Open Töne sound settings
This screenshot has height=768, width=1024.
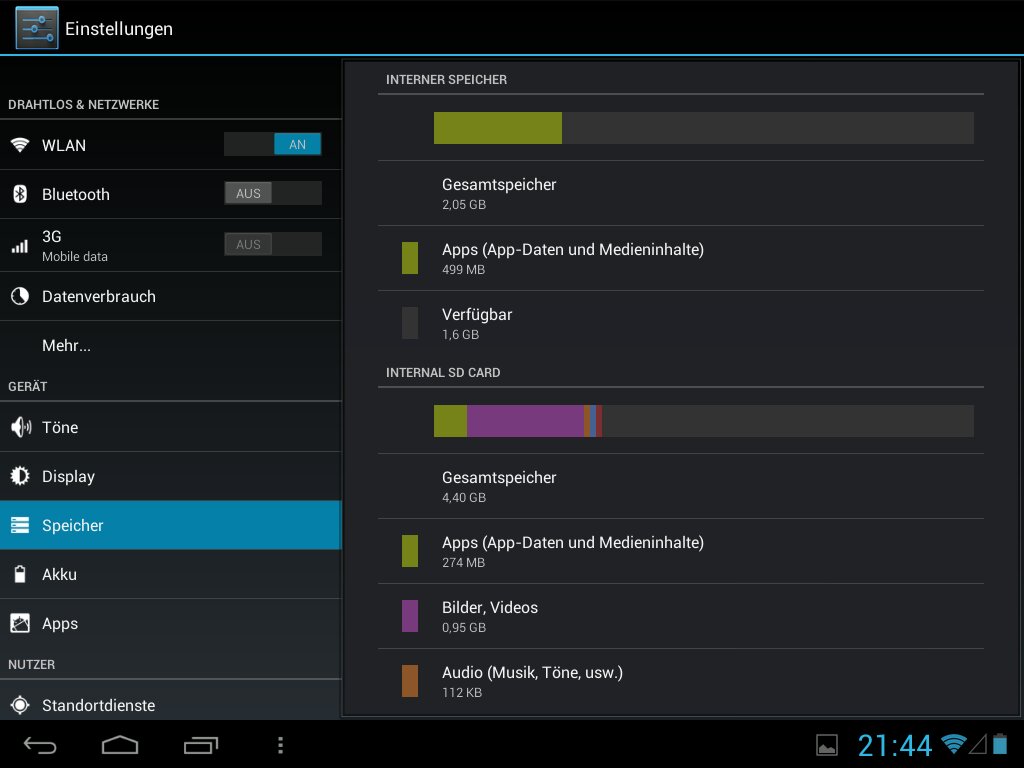coord(170,427)
